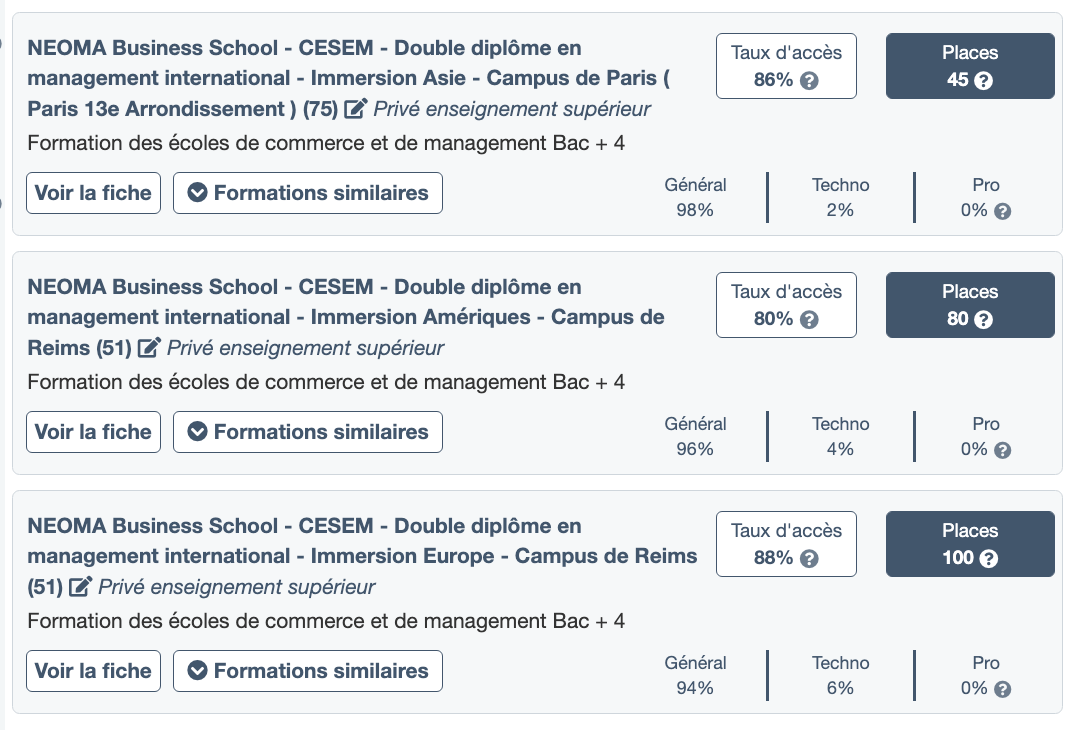The height and width of the screenshot is (730, 1066).
Task: Click edit icon on Immersion Asie listing
Action: tap(356, 109)
